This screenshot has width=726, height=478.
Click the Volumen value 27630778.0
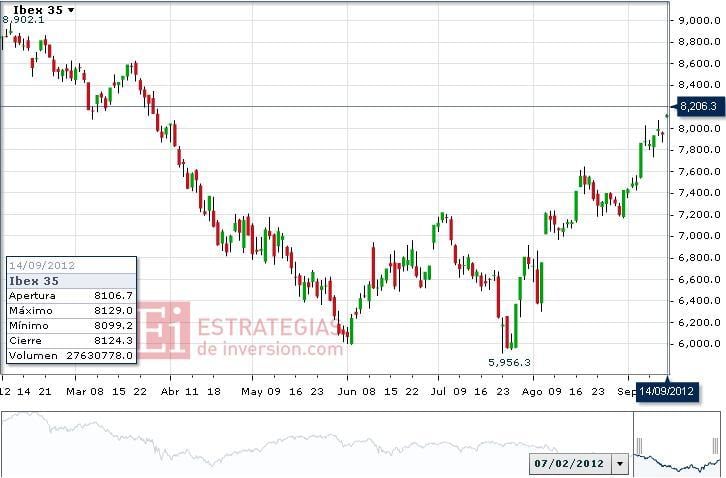tap(100, 356)
